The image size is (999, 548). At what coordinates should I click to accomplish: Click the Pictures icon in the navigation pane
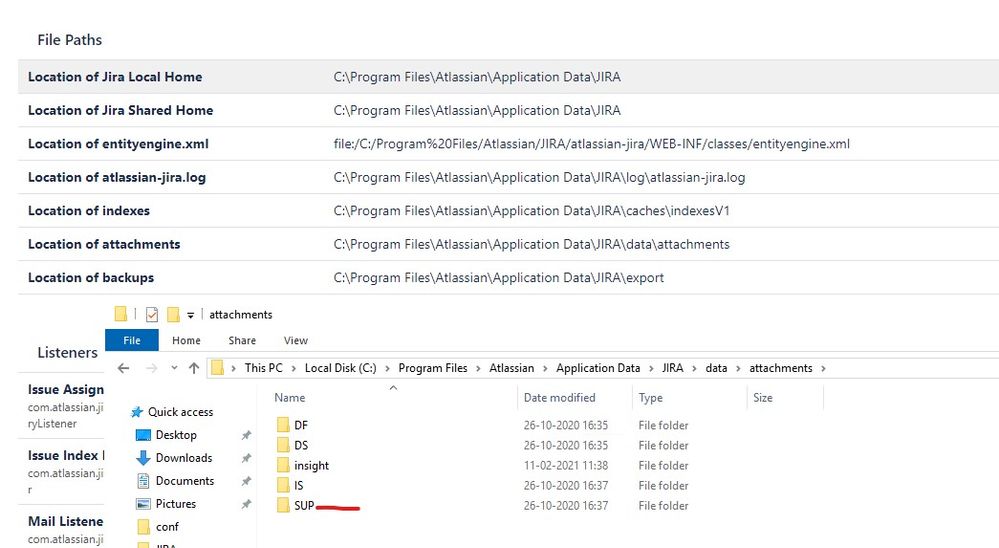pyautogui.click(x=143, y=503)
